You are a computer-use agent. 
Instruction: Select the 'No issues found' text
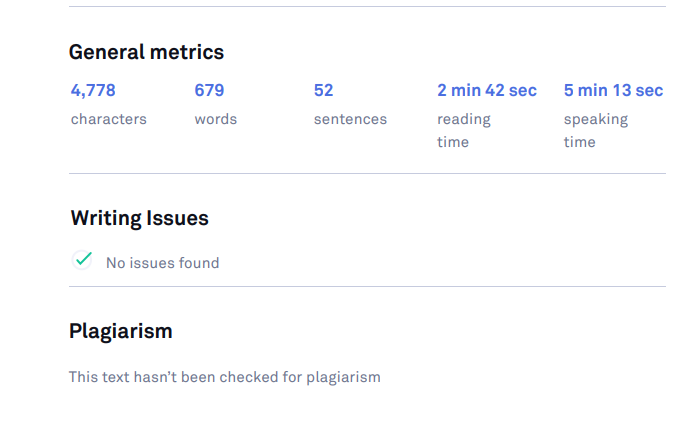[x=163, y=263]
